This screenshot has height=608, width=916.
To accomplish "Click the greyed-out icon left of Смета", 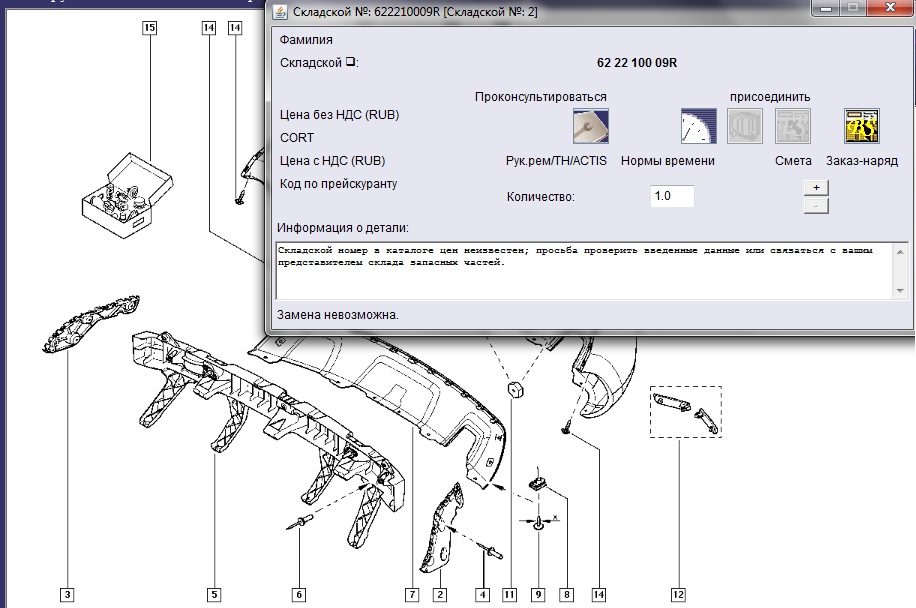I will point(744,126).
